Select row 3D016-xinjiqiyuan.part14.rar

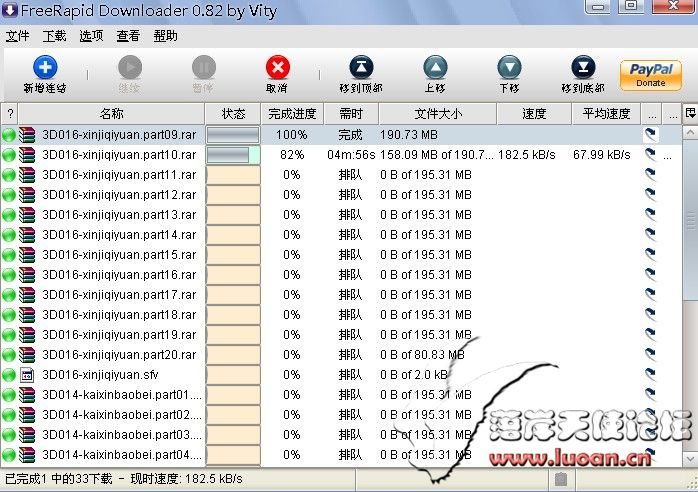pos(341,235)
